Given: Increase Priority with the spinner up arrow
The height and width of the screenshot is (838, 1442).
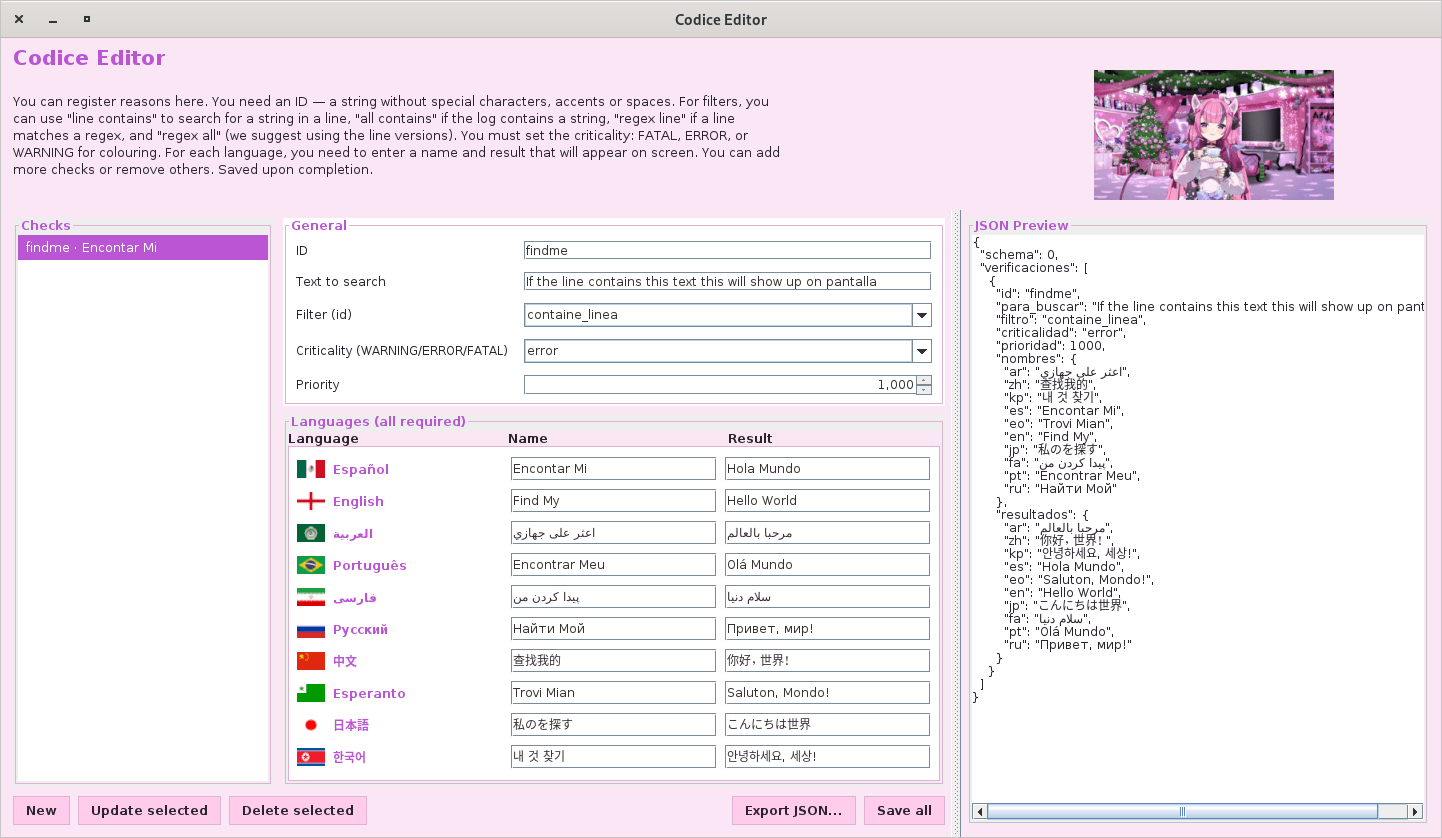Looking at the screenshot, I should 923,380.
